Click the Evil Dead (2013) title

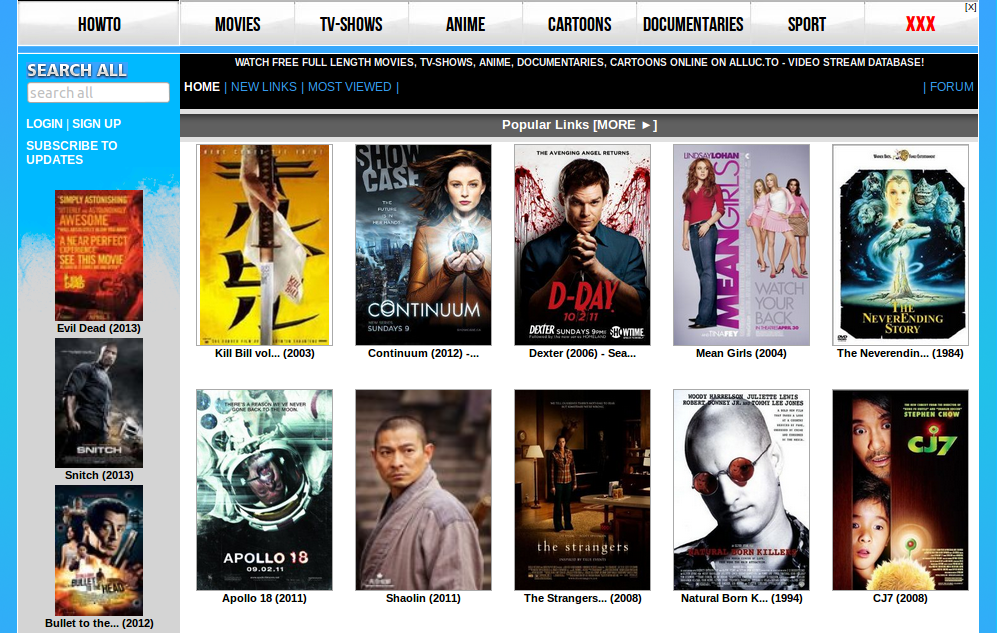[x=99, y=328]
